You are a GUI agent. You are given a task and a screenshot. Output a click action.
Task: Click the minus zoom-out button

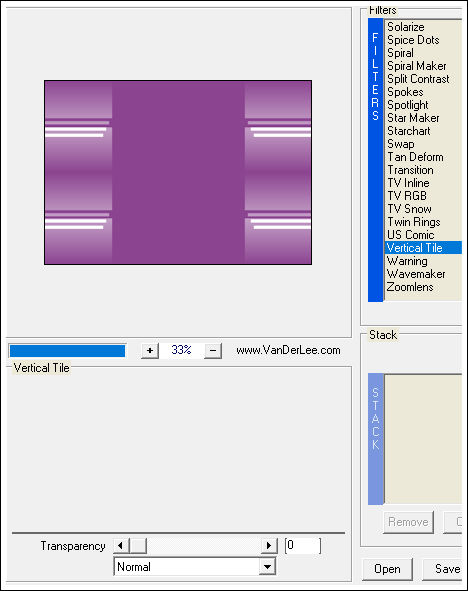coord(213,351)
